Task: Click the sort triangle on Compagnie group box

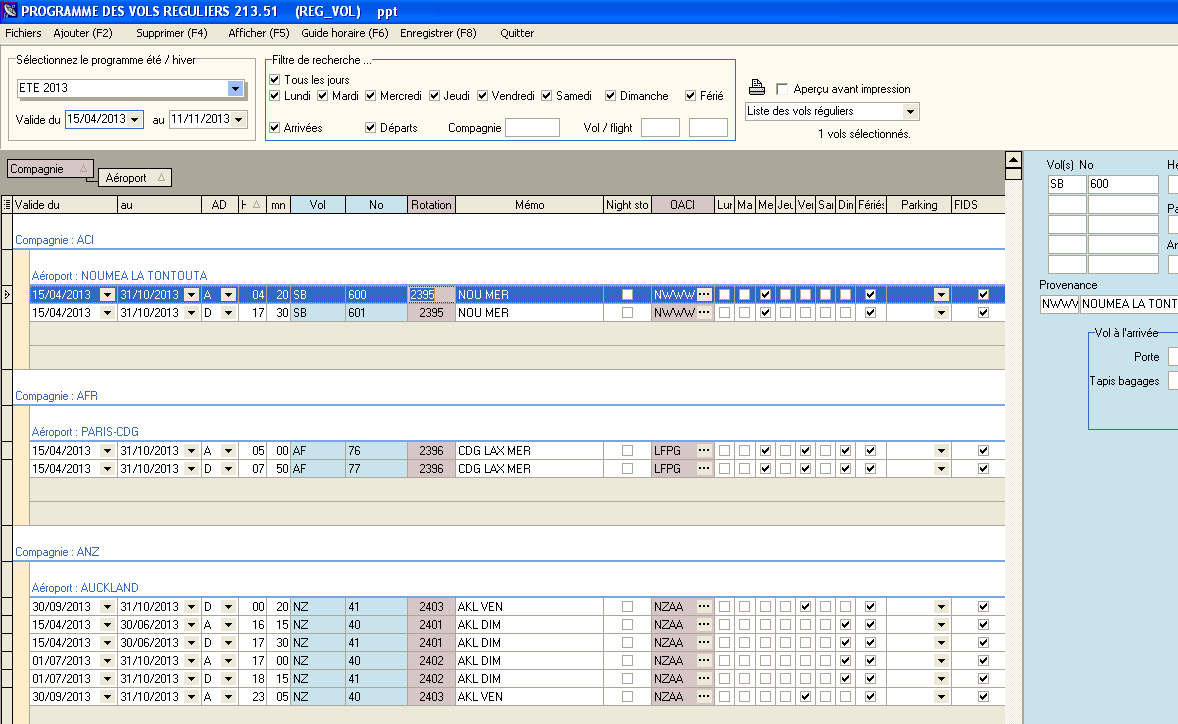Action: click(x=83, y=169)
